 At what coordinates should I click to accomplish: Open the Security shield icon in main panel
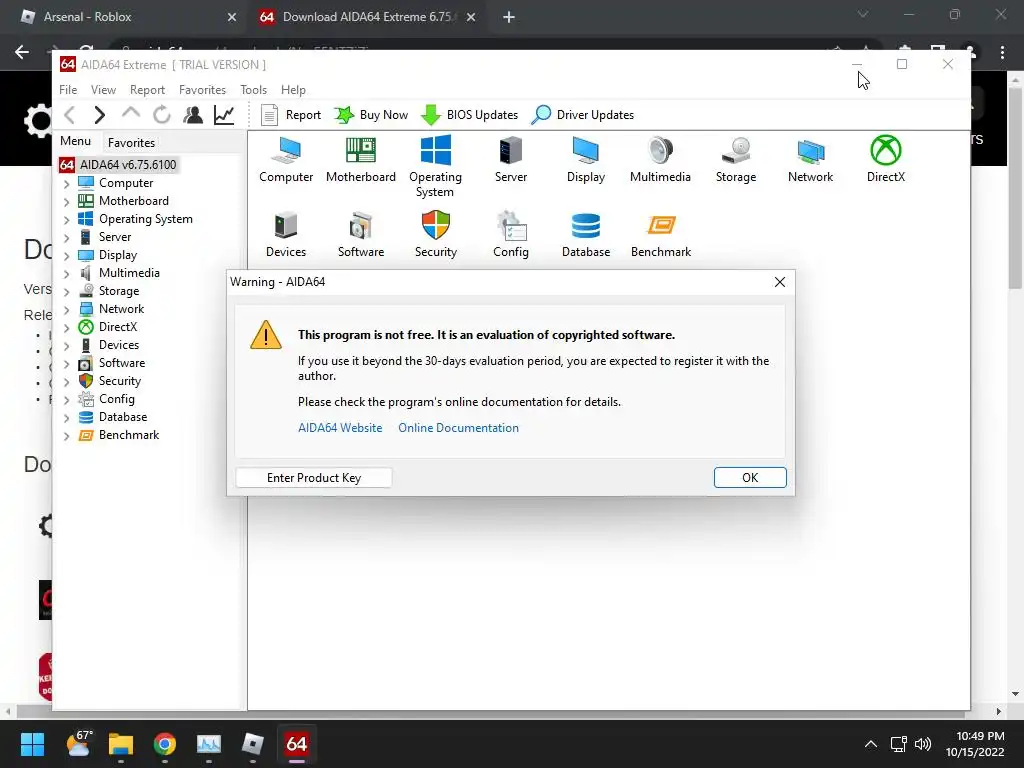pyautogui.click(x=436, y=234)
